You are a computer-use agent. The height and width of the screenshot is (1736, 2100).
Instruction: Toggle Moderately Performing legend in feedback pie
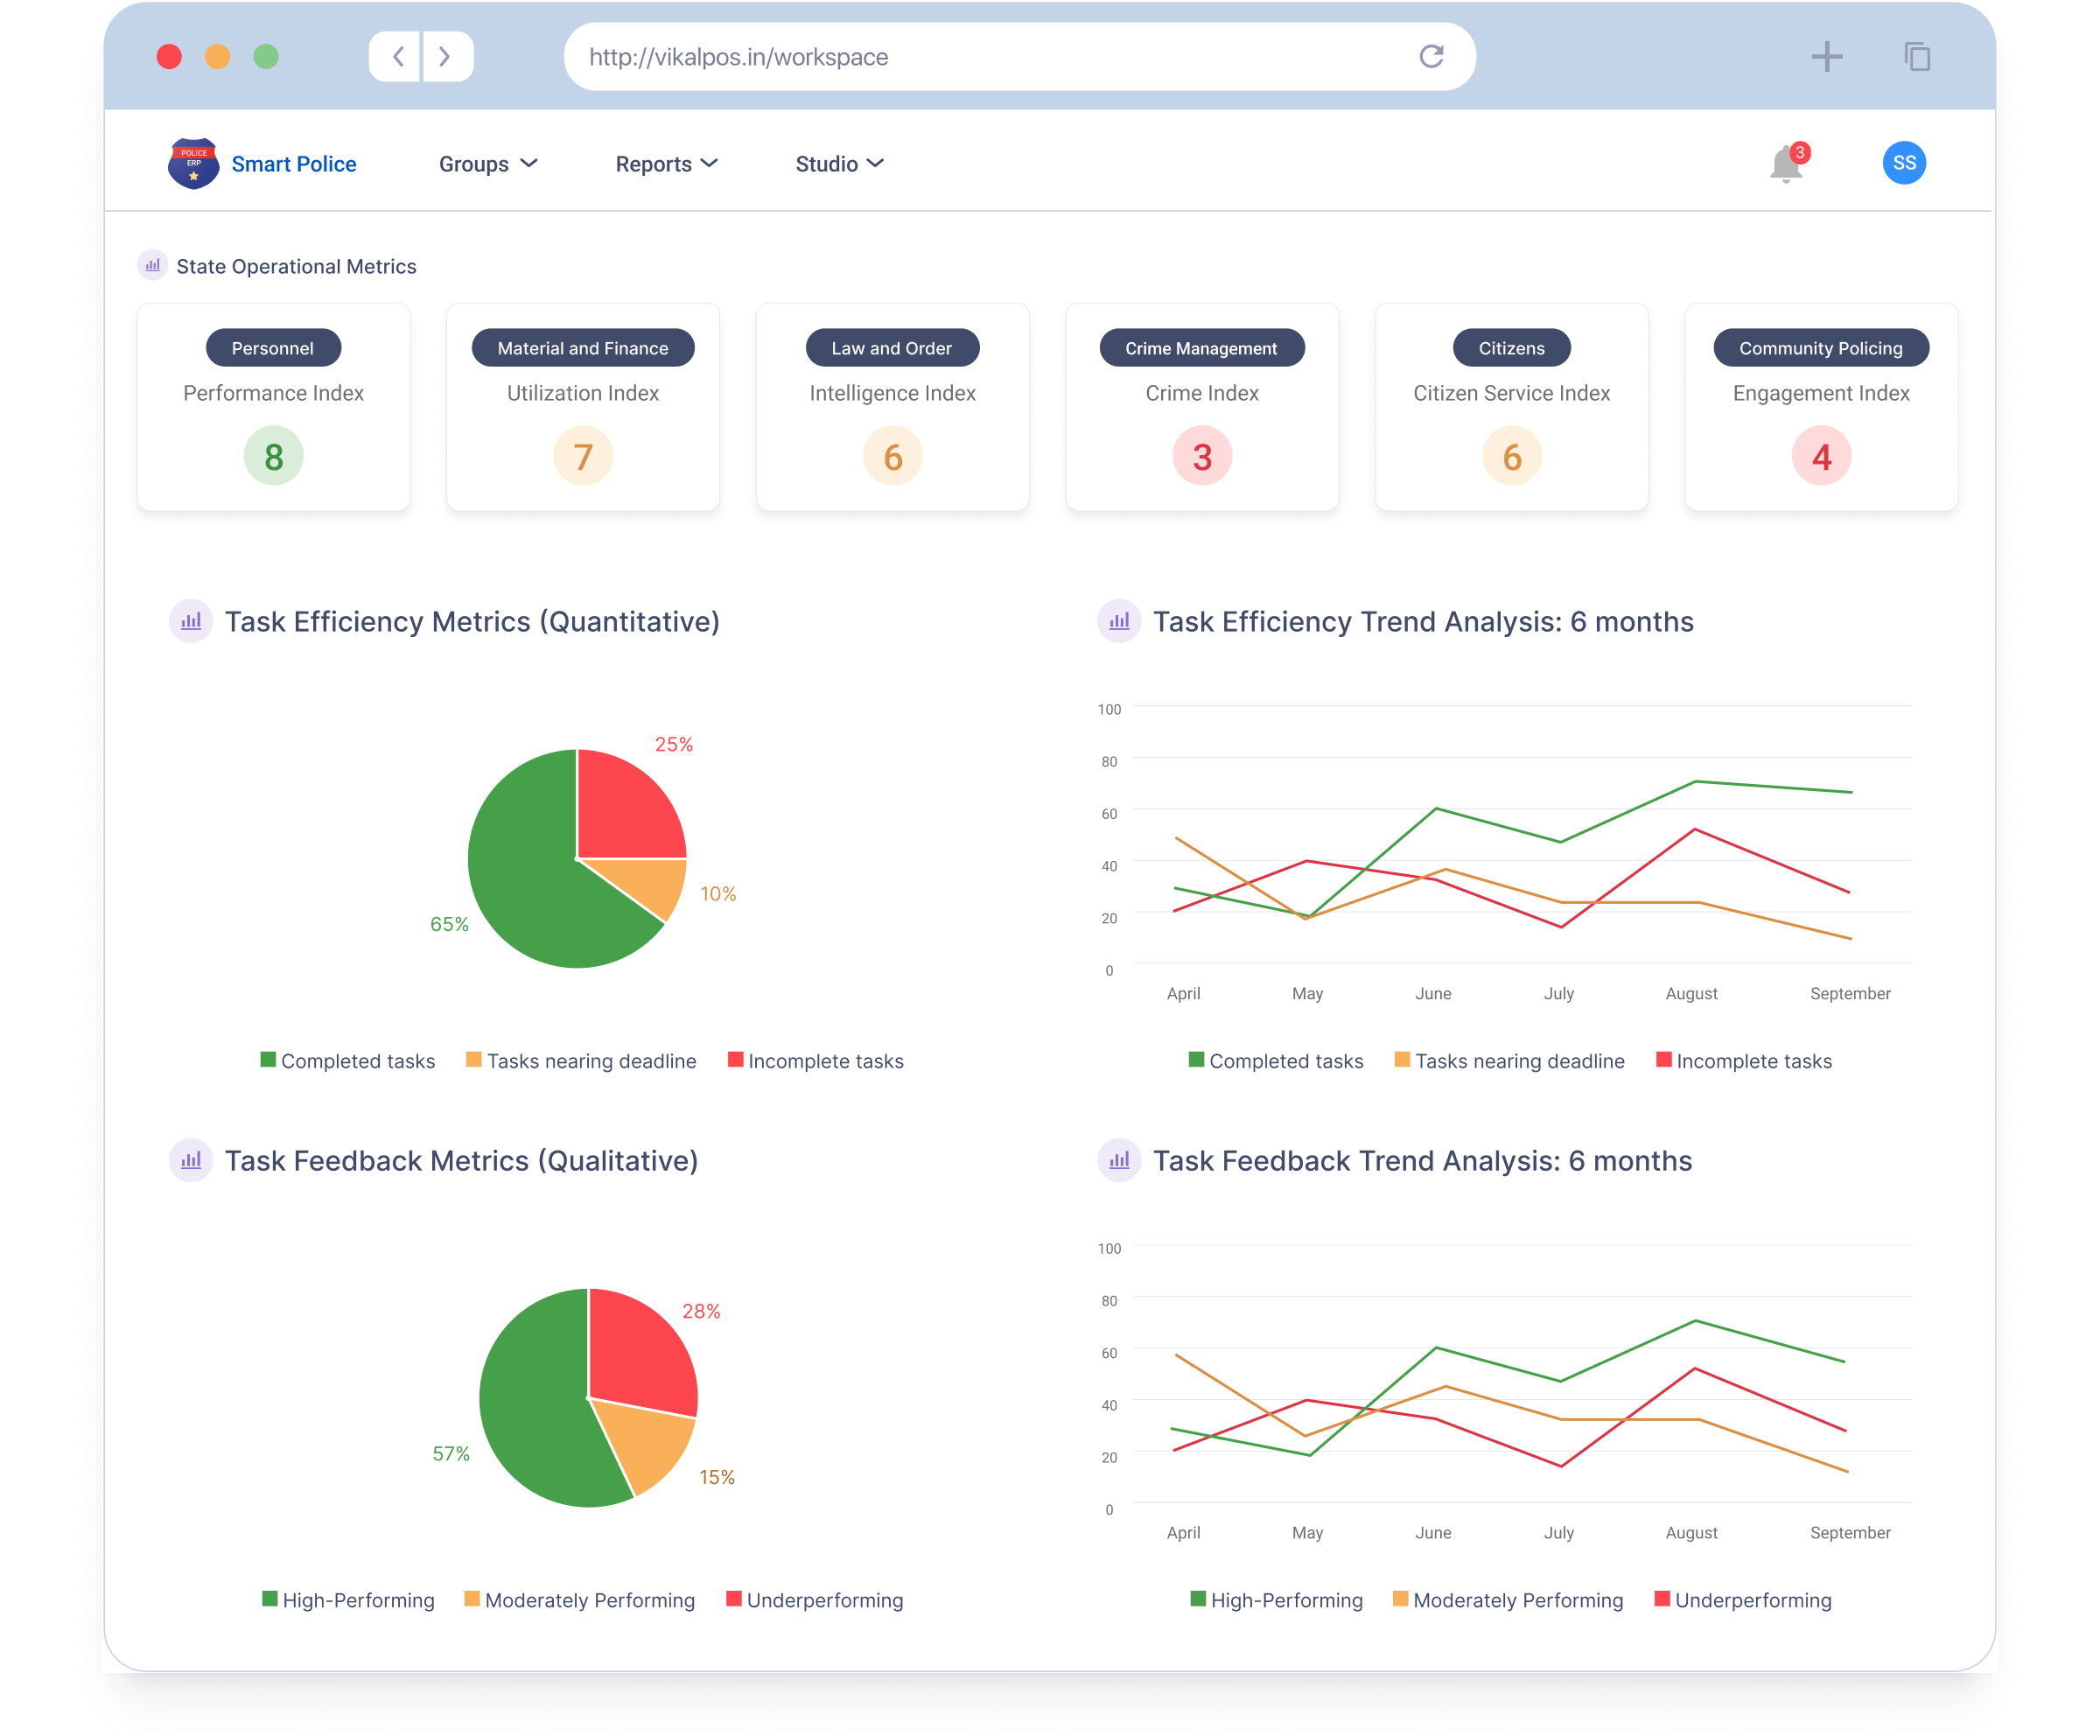click(579, 1600)
